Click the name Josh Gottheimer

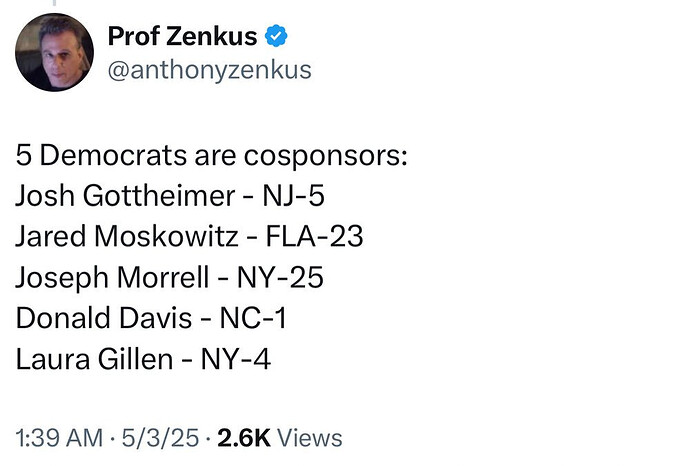coord(125,196)
